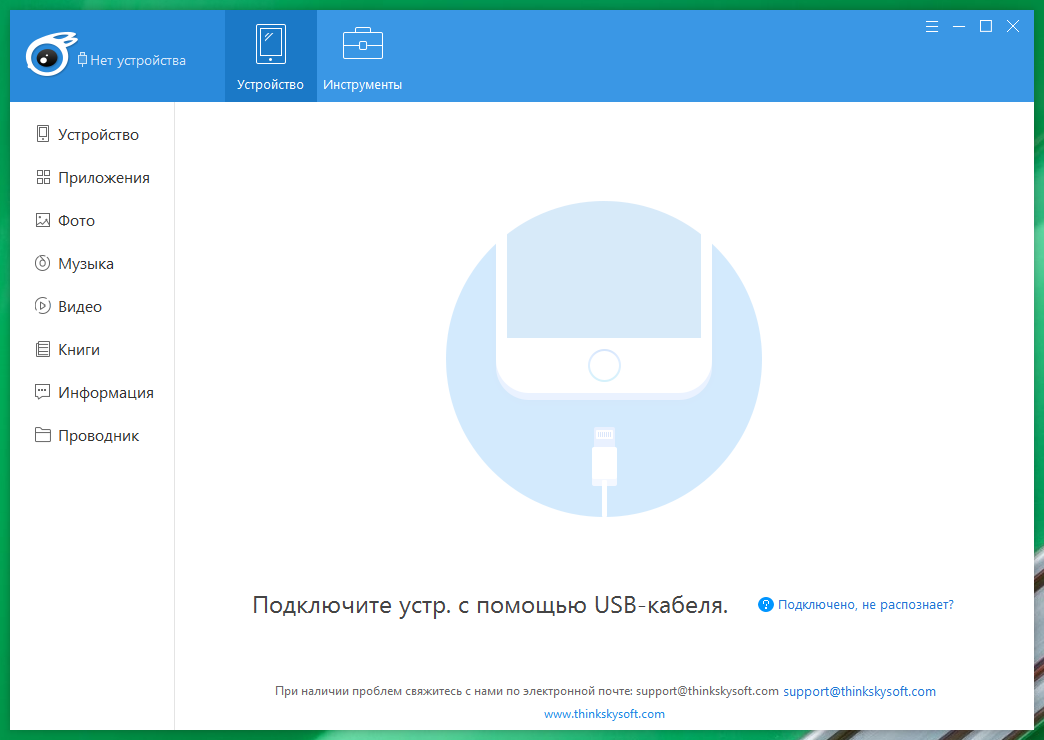The image size is (1044, 740).
Task: Click the blue question mark help icon
Action: click(766, 605)
